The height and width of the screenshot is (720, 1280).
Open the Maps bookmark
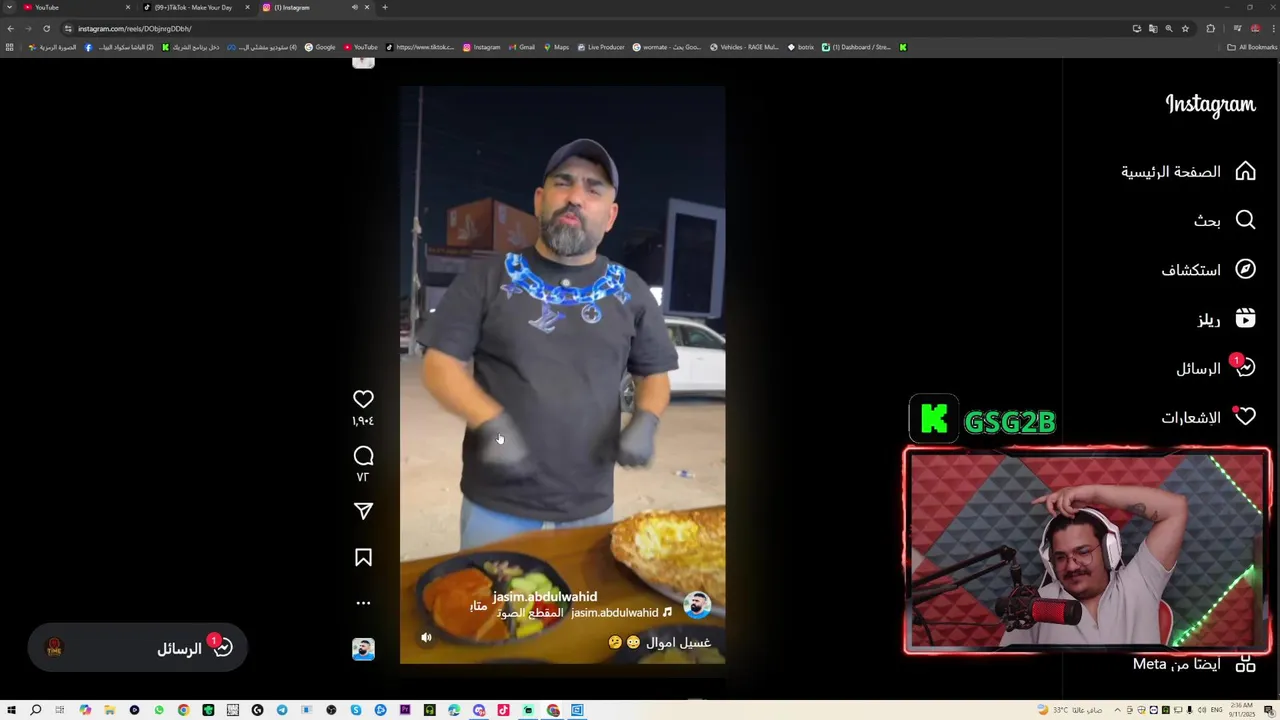556,47
